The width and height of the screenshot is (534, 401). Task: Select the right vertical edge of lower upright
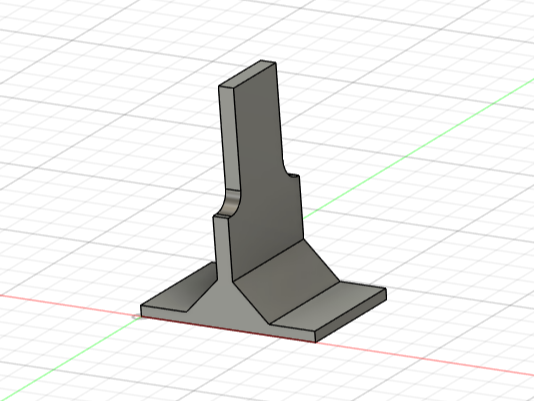tap(301, 207)
